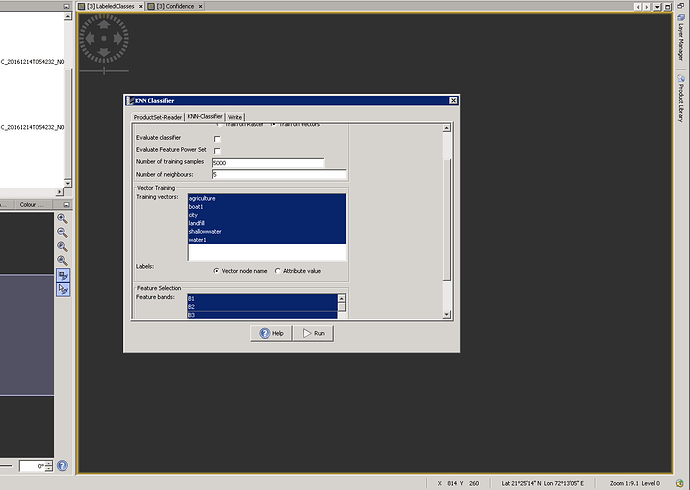Click the third magnifier icon in navigation panel
690x490 pixels.
pyautogui.click(x=62, y=247)
